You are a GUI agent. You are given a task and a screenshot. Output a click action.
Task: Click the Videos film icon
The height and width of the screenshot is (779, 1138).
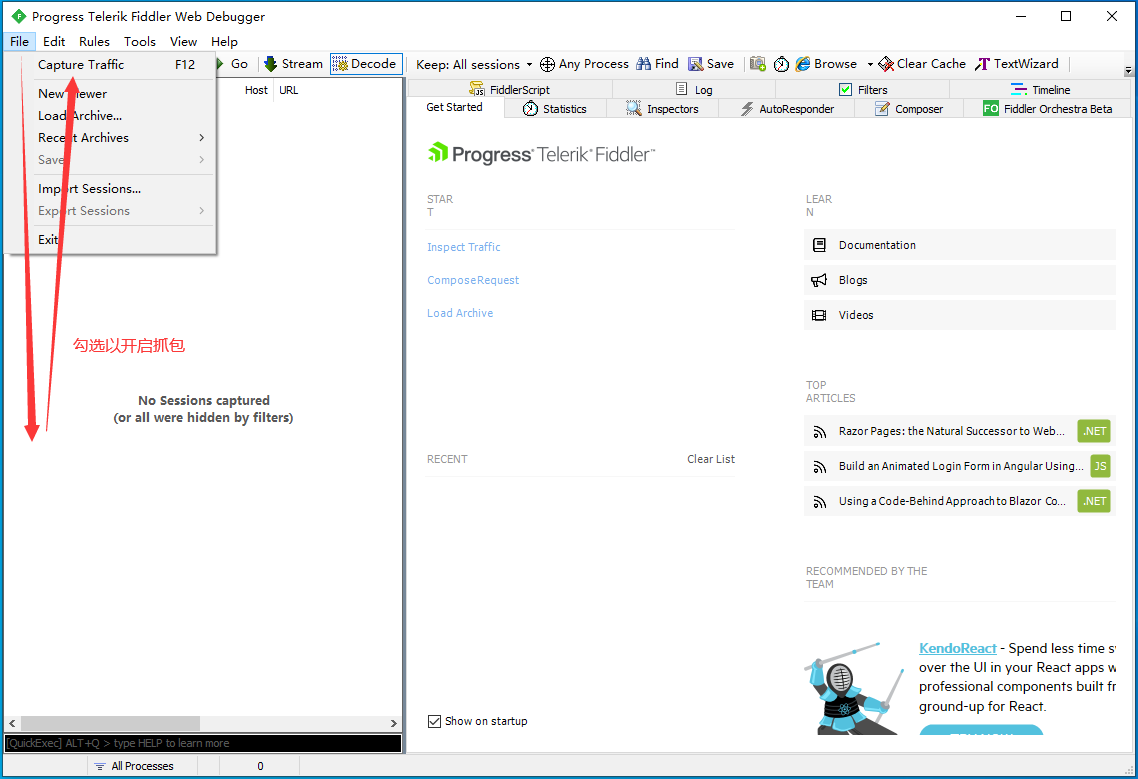click(x=819, y=315)
